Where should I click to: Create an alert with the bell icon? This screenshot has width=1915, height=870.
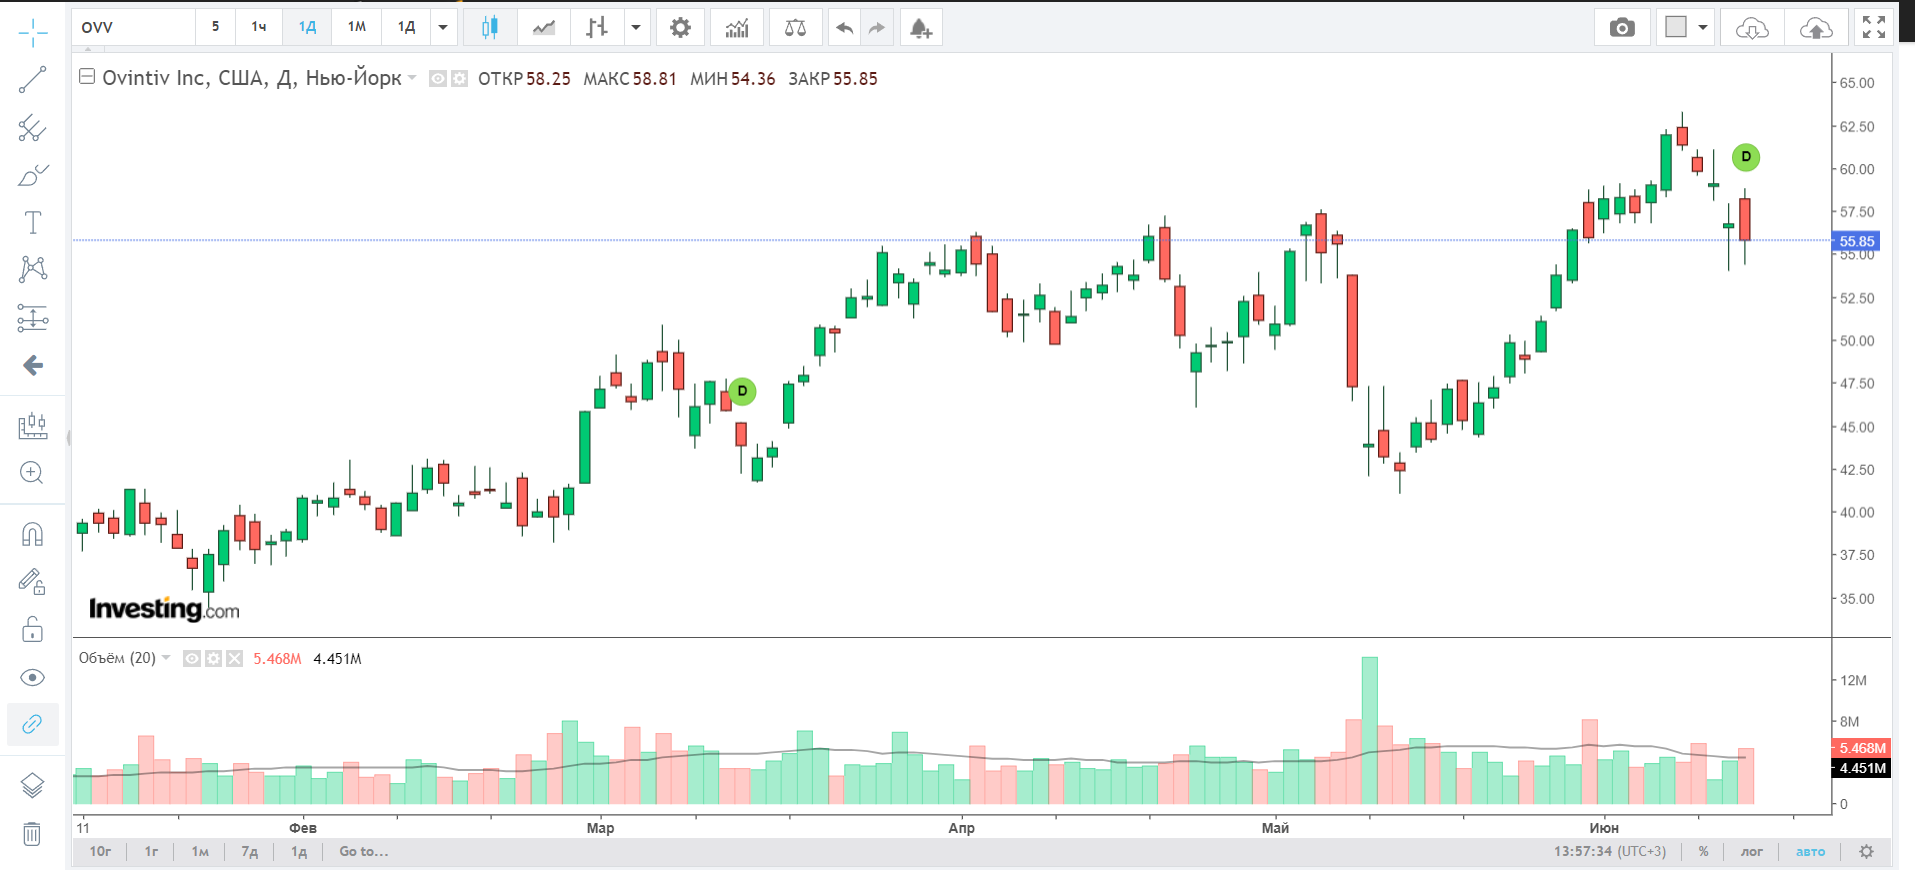[921, 28]
